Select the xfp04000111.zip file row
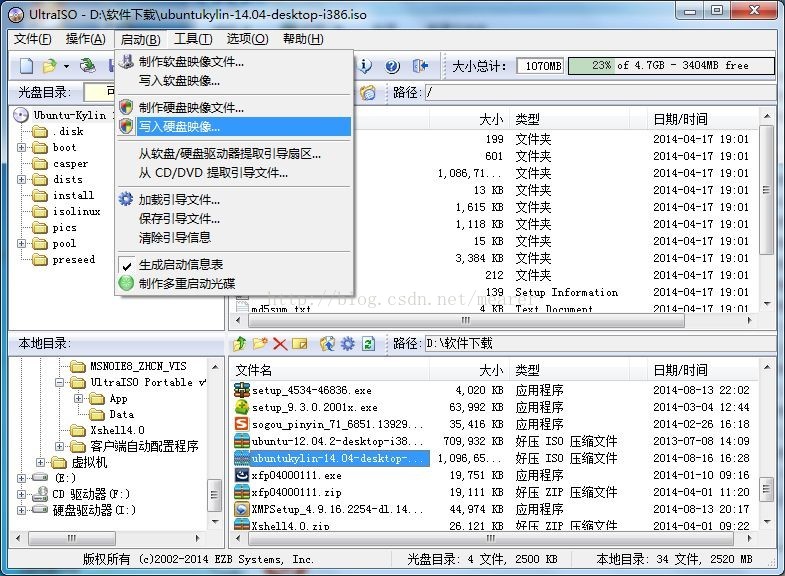The image size is (785, 576). coord(493,492)
